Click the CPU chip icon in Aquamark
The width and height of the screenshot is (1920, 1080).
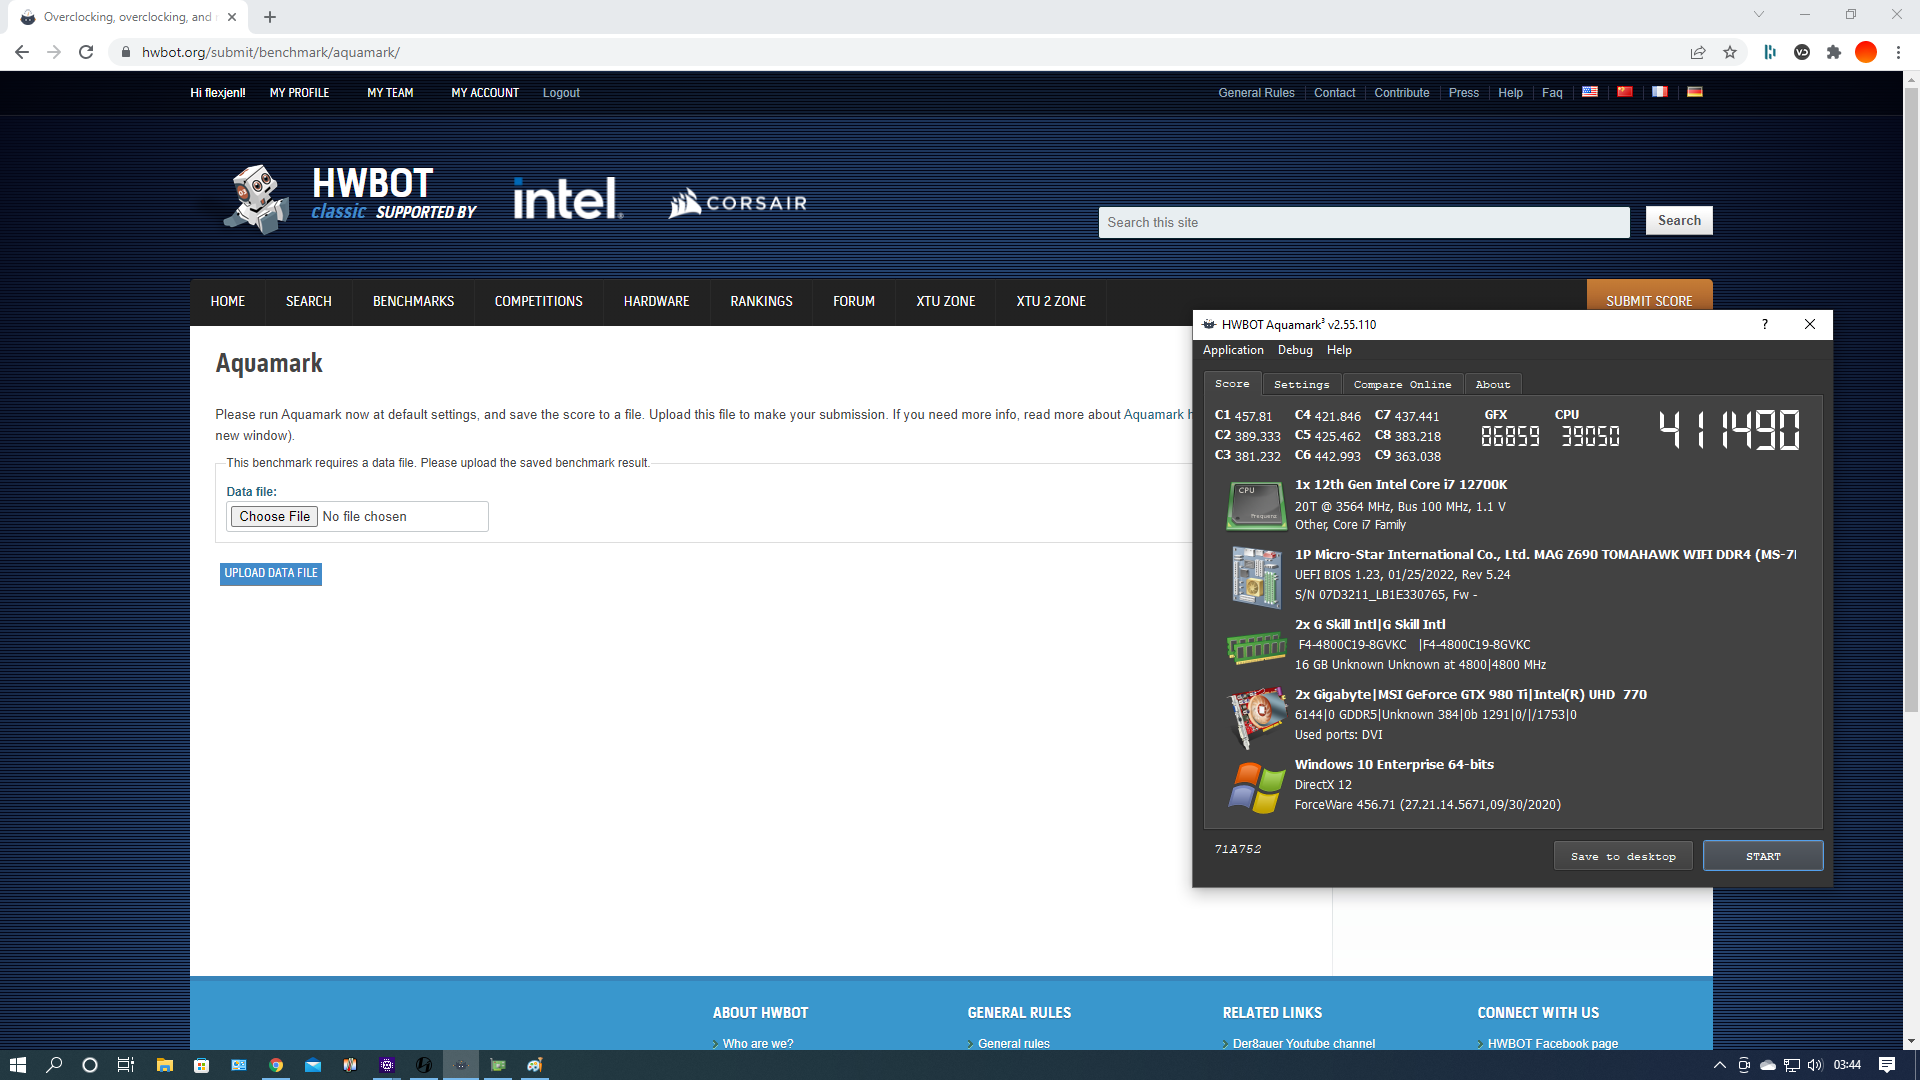pos(1256,505)
